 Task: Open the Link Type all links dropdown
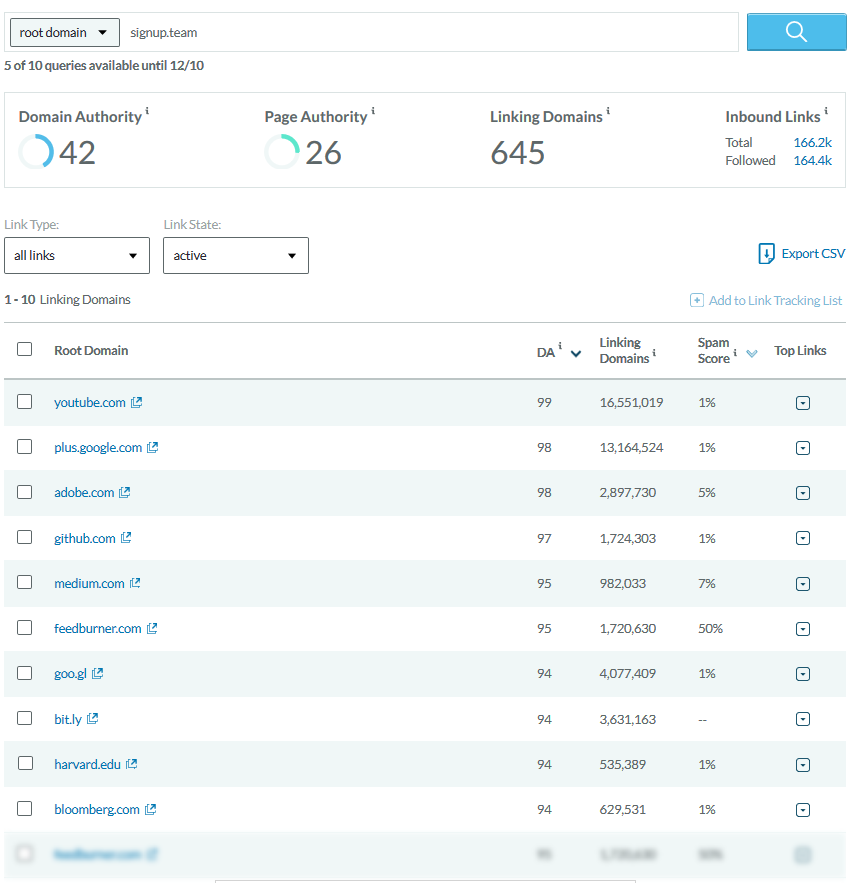77,256
